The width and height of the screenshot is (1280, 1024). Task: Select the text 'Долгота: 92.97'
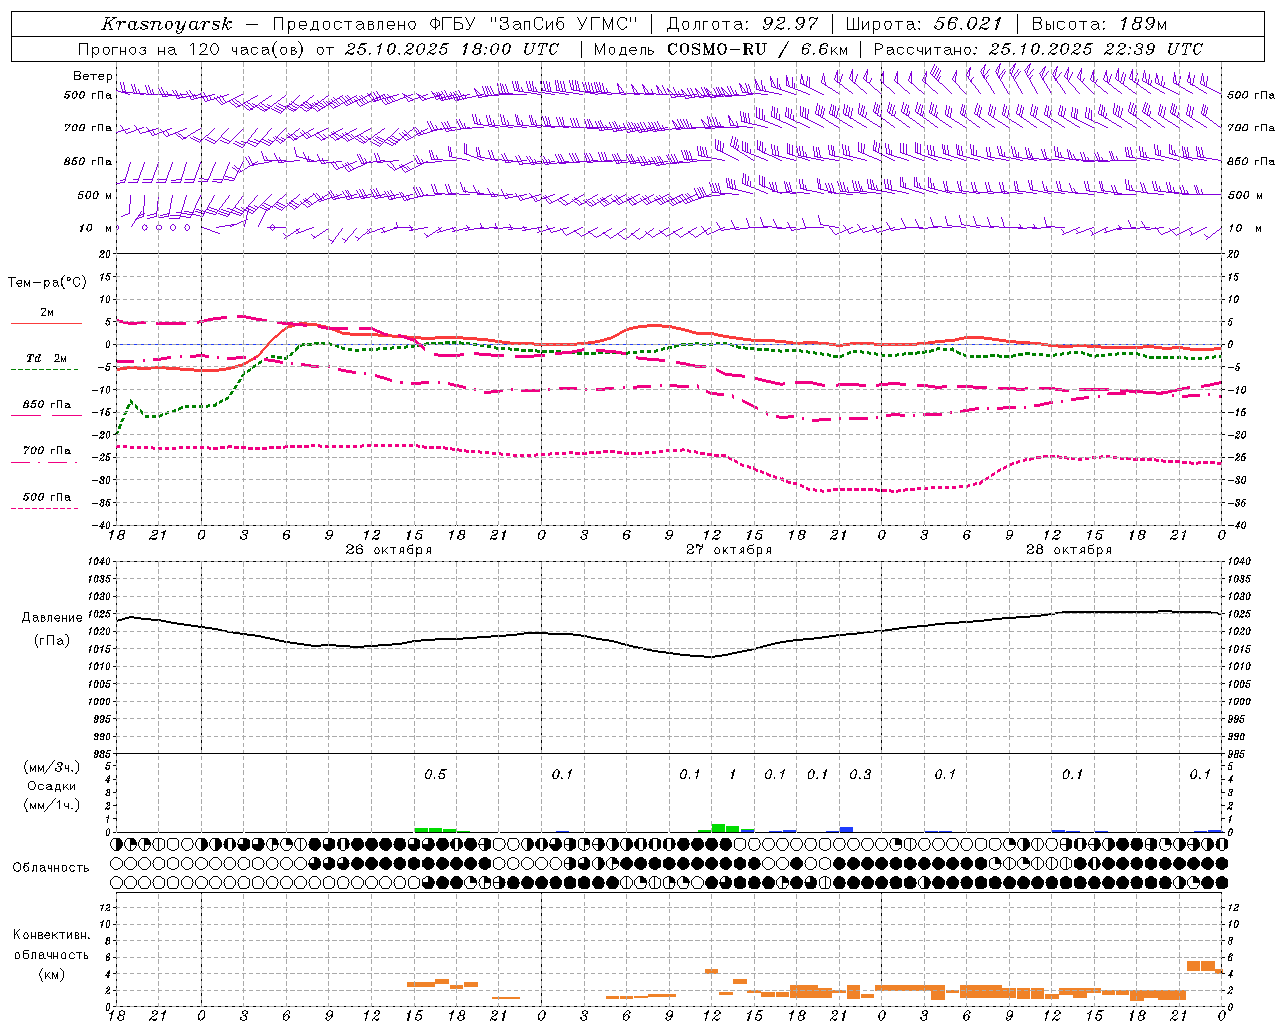[x=742, y=24]
